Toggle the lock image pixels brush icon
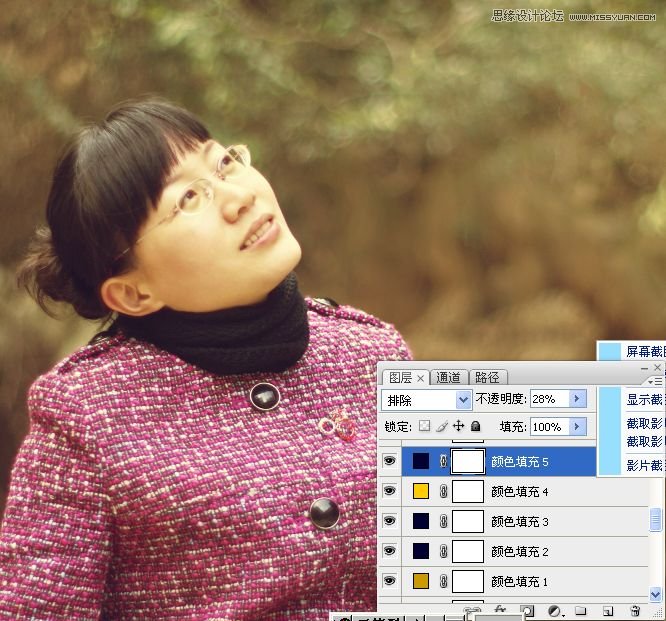Viewport: 666px width, 621px height. [442, 426]
